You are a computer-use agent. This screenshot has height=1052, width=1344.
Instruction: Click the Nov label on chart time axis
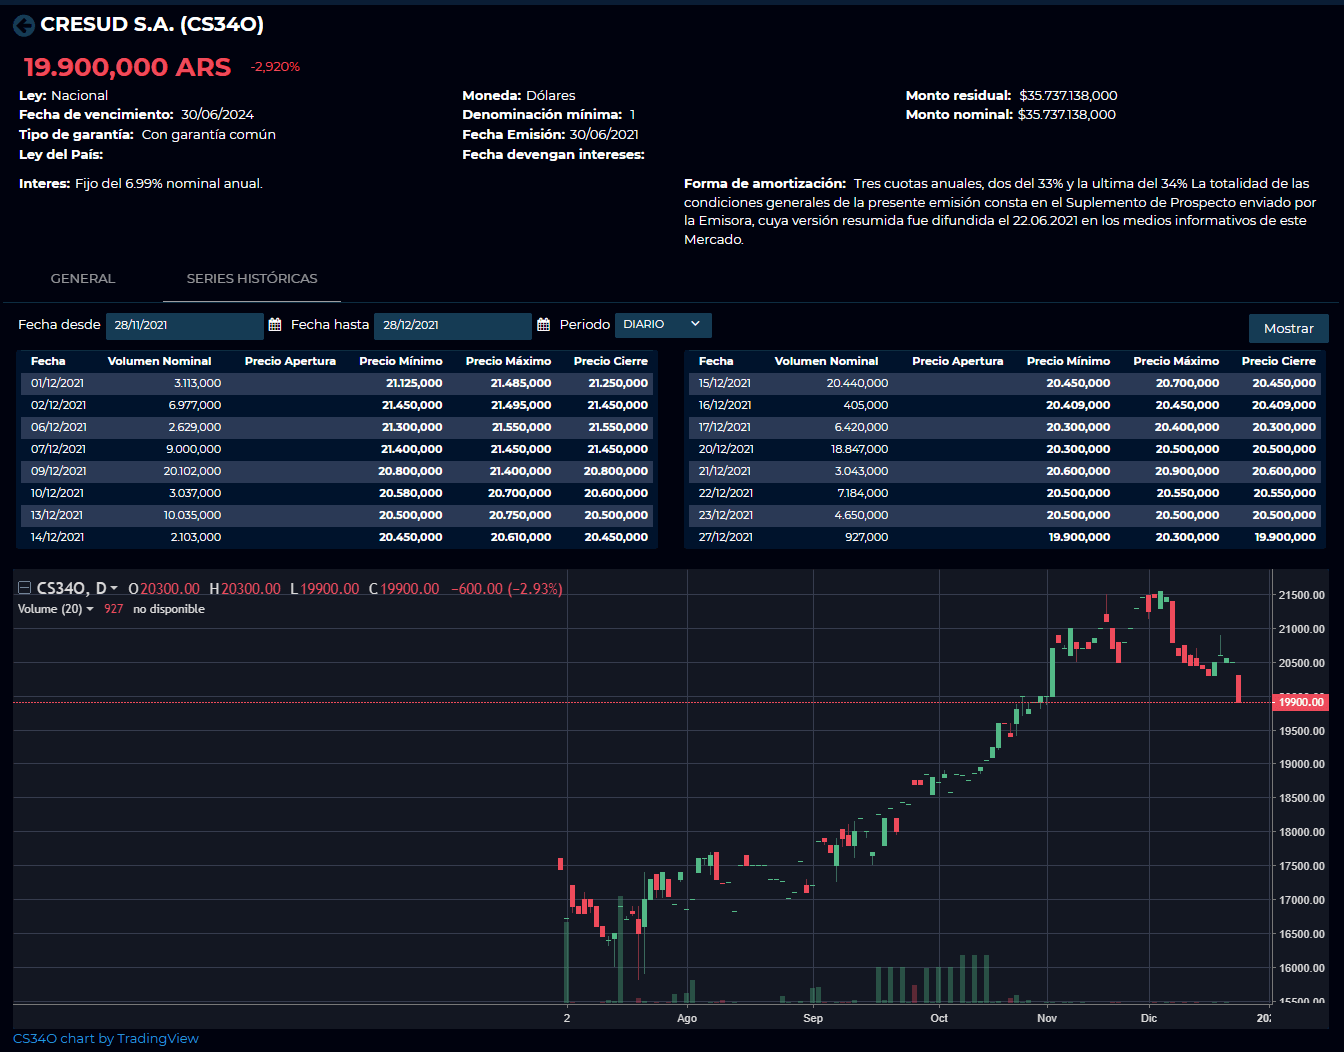(1047, 1018)
